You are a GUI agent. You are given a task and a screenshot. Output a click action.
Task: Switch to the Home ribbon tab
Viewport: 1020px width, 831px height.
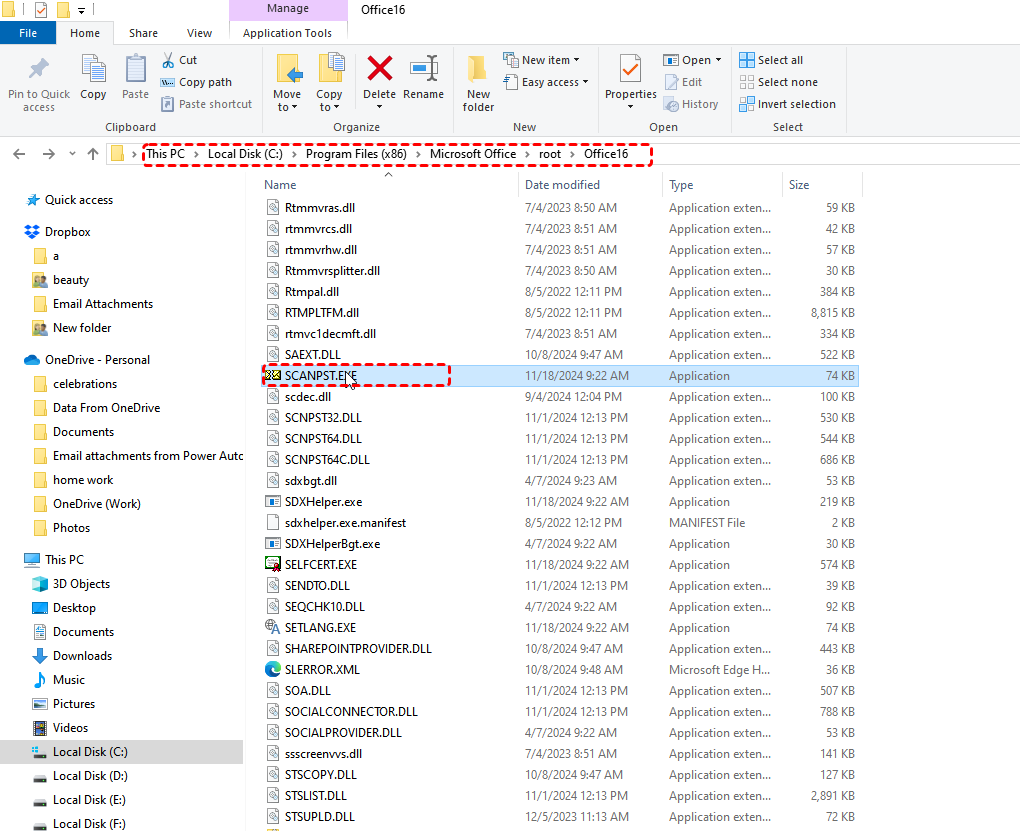[85, 33]
